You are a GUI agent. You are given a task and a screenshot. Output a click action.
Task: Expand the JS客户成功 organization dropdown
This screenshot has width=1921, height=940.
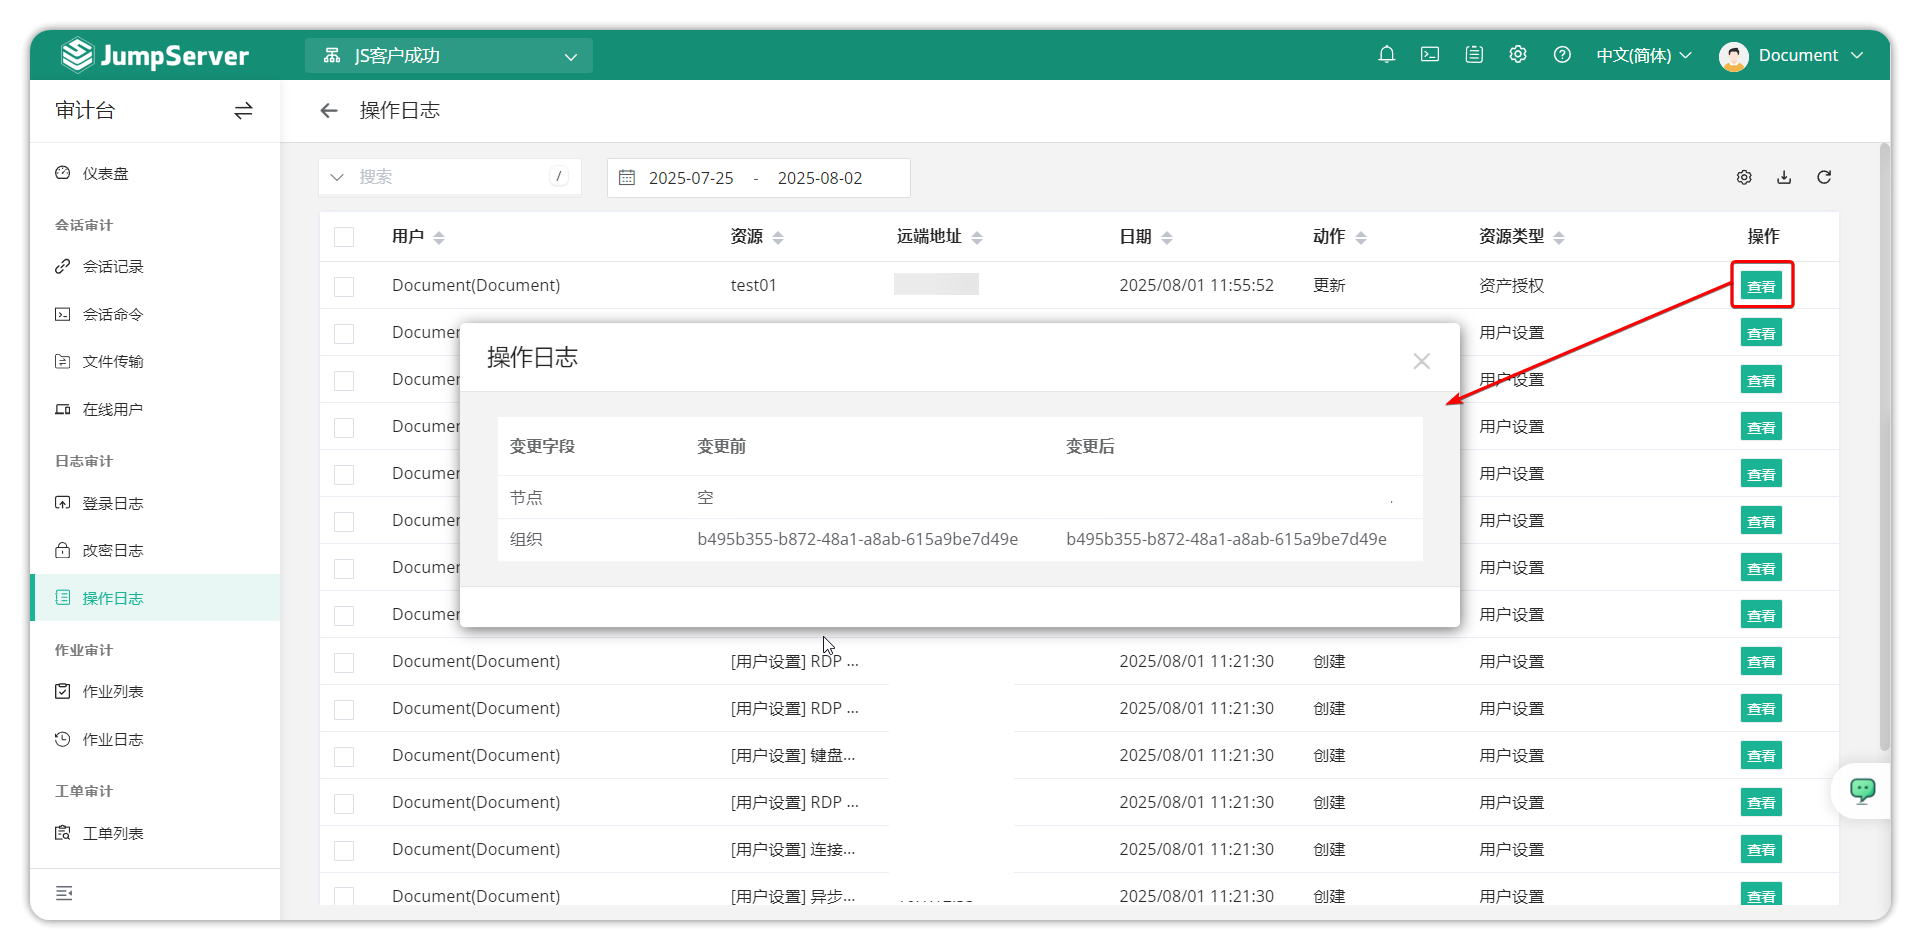tap(449, 56)
